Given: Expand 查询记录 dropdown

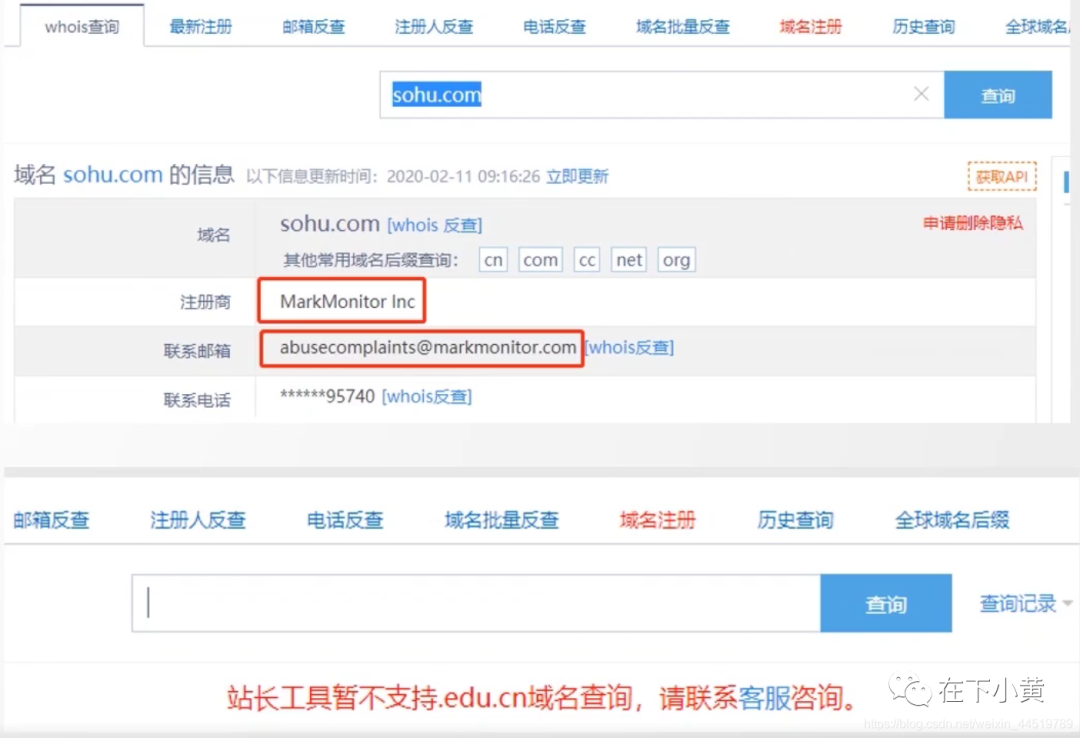Looking at the screenshot, I should [x=1026, y=604].
